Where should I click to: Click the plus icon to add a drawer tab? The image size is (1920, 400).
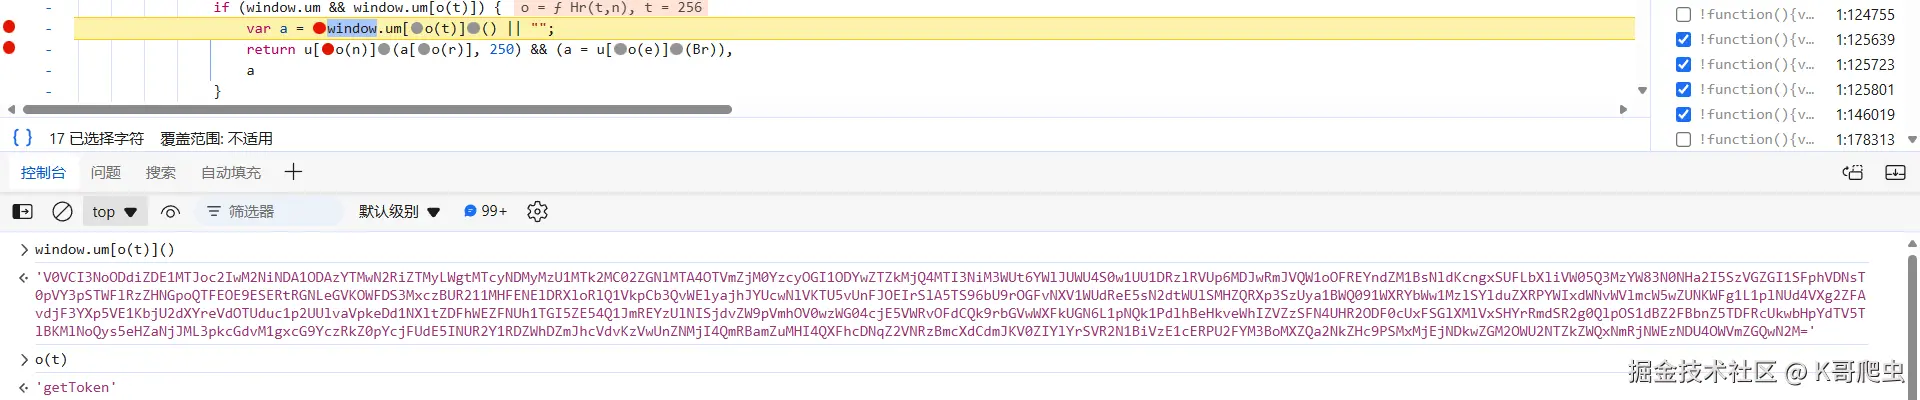pos(293,172)
